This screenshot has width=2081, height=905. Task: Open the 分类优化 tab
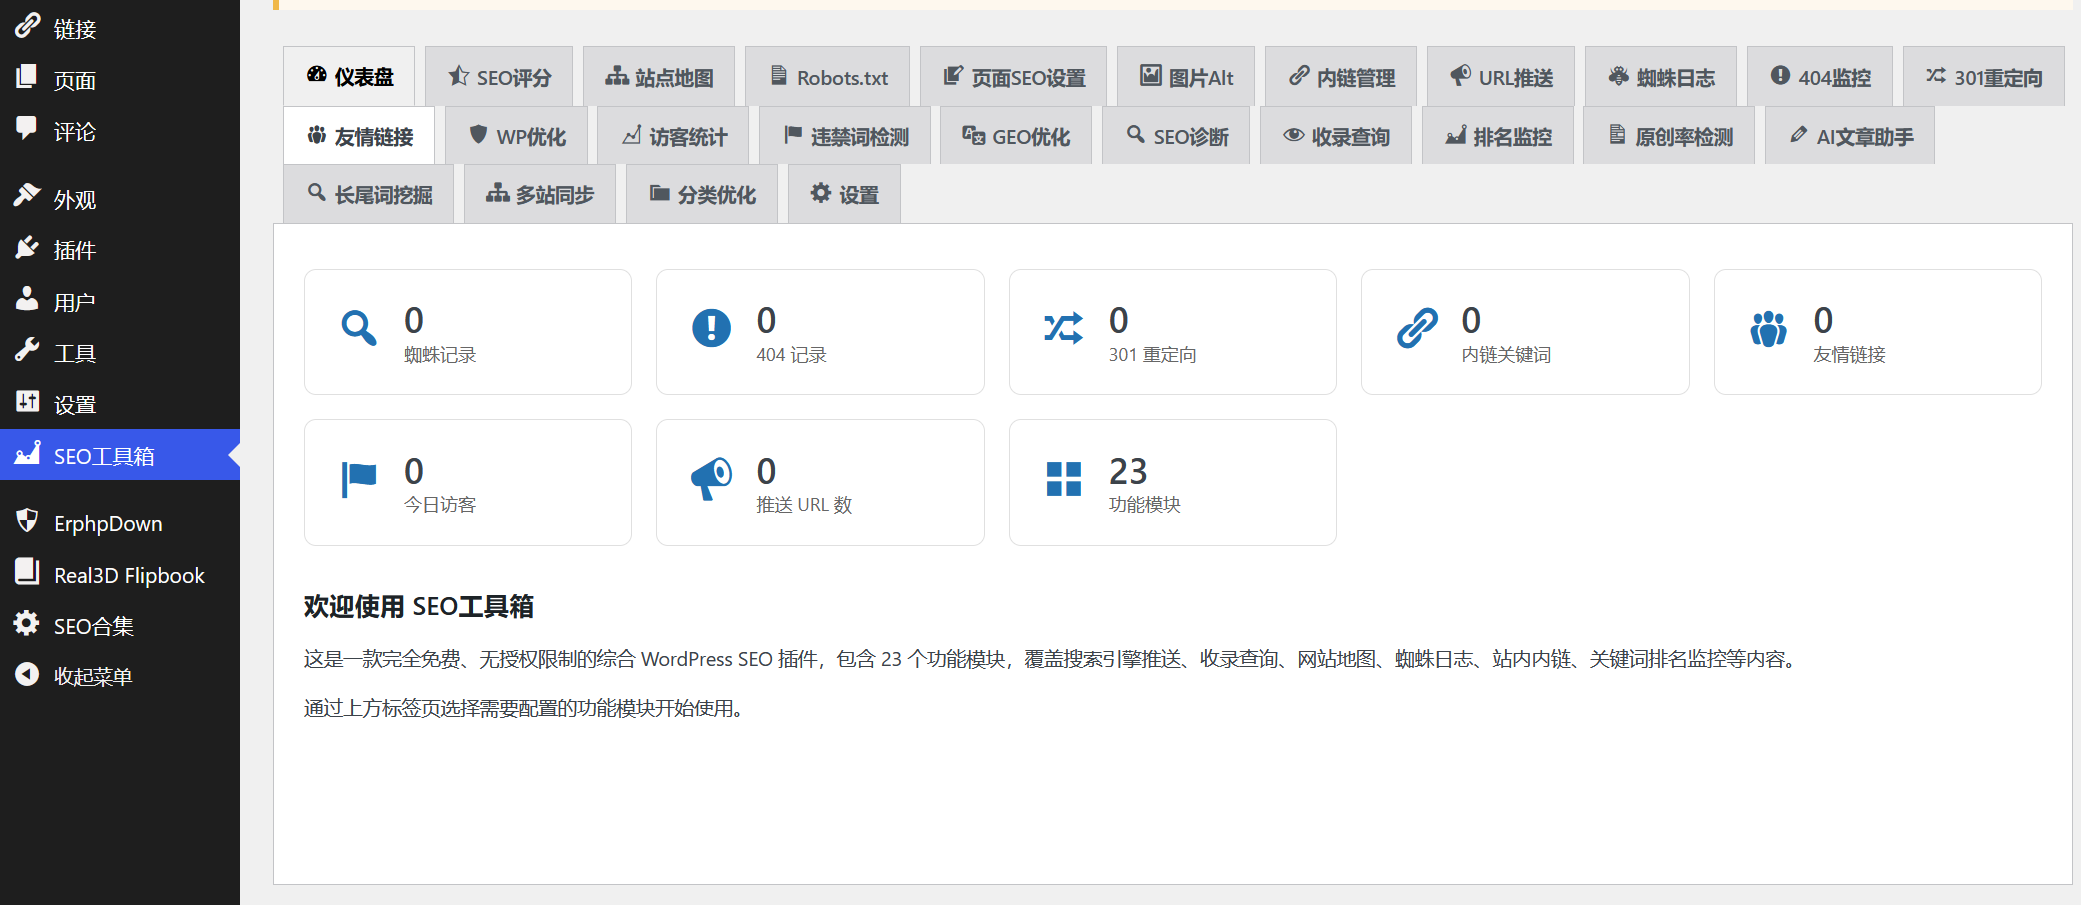point(701,193)
